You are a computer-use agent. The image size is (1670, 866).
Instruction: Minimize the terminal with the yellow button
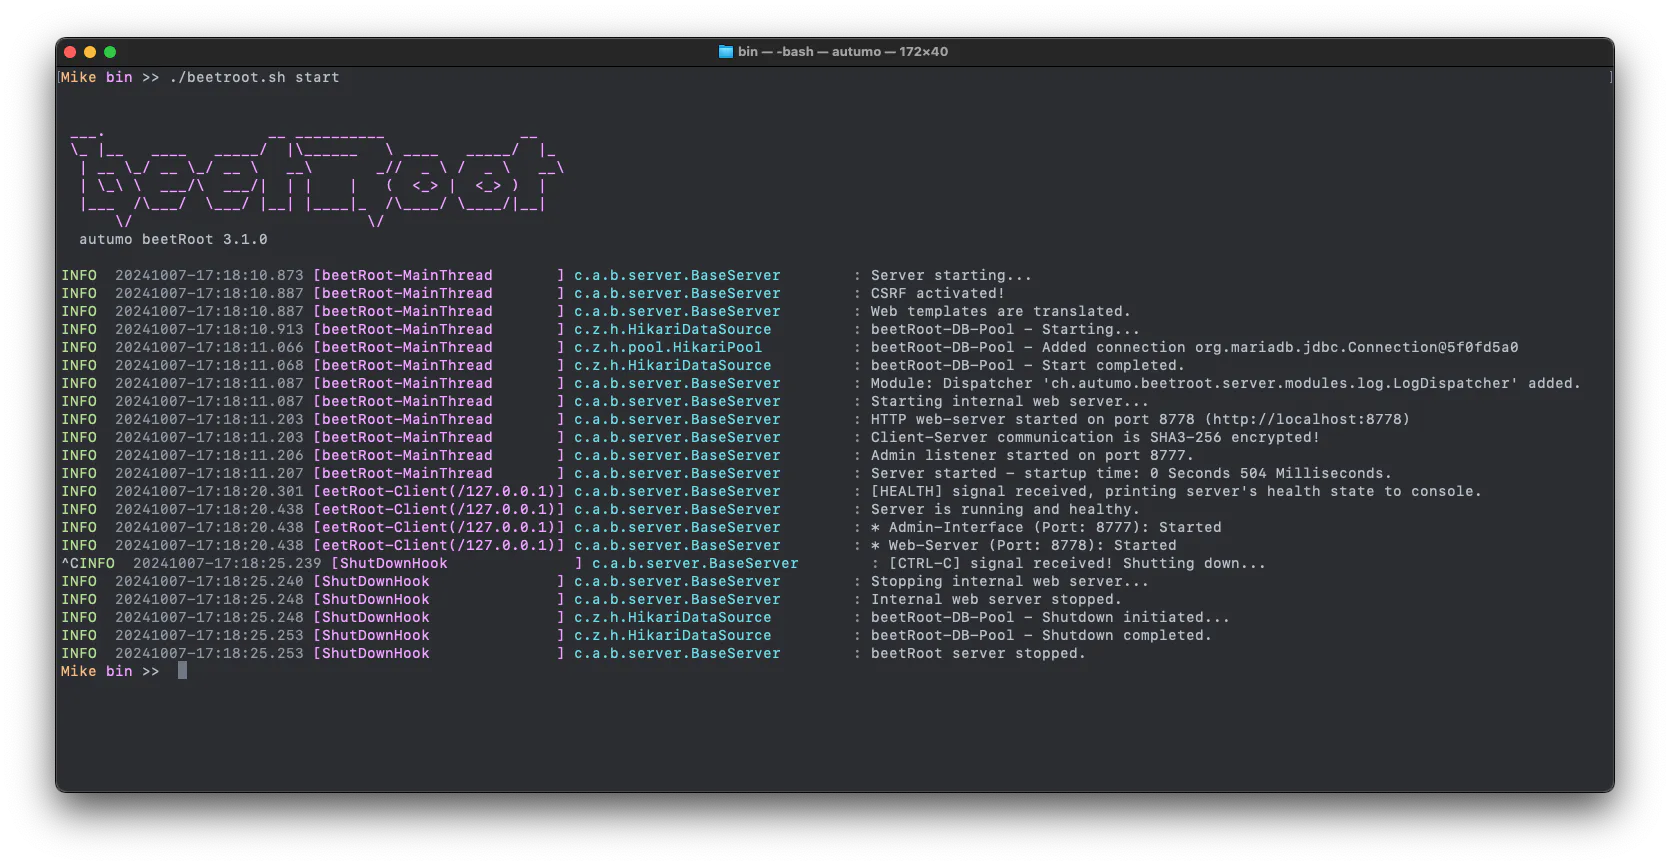coord(90,52)
